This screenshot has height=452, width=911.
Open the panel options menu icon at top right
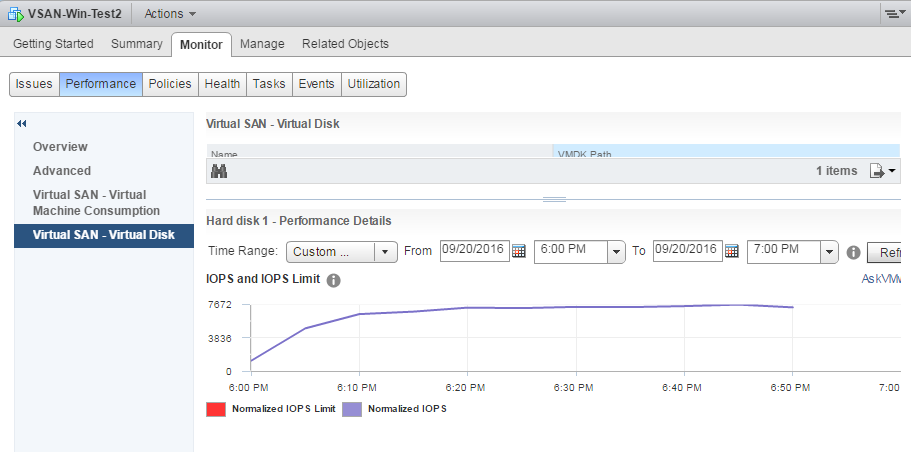892,14
